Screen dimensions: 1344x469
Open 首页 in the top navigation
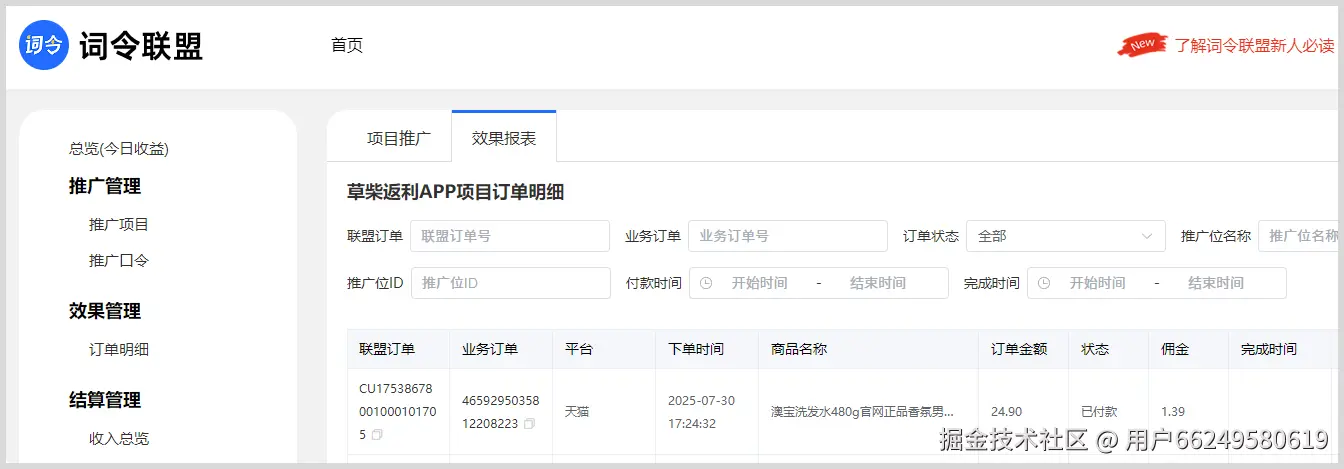(x=347, y=45)
